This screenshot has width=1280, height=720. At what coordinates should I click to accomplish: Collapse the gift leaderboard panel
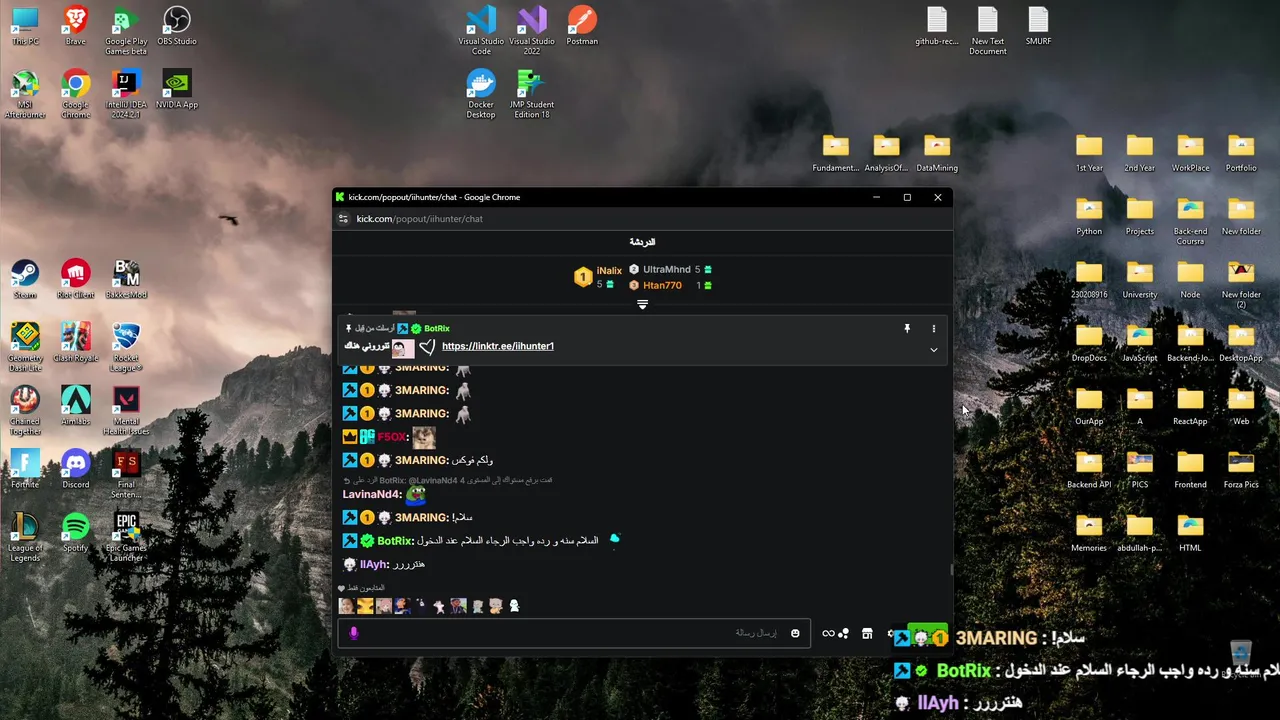(642, 304)
